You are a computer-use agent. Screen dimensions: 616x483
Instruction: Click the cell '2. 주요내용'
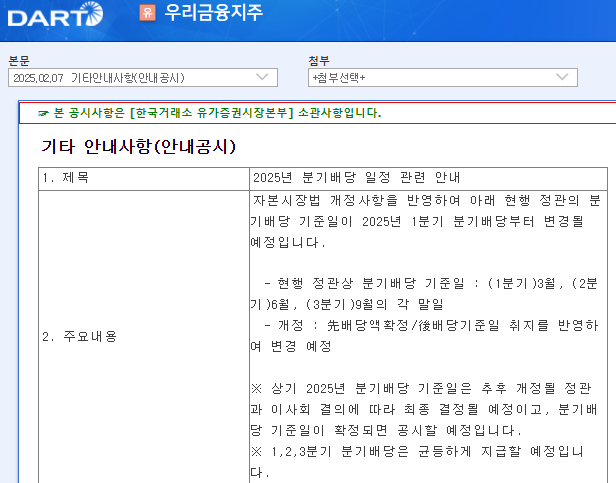point(144,337)
